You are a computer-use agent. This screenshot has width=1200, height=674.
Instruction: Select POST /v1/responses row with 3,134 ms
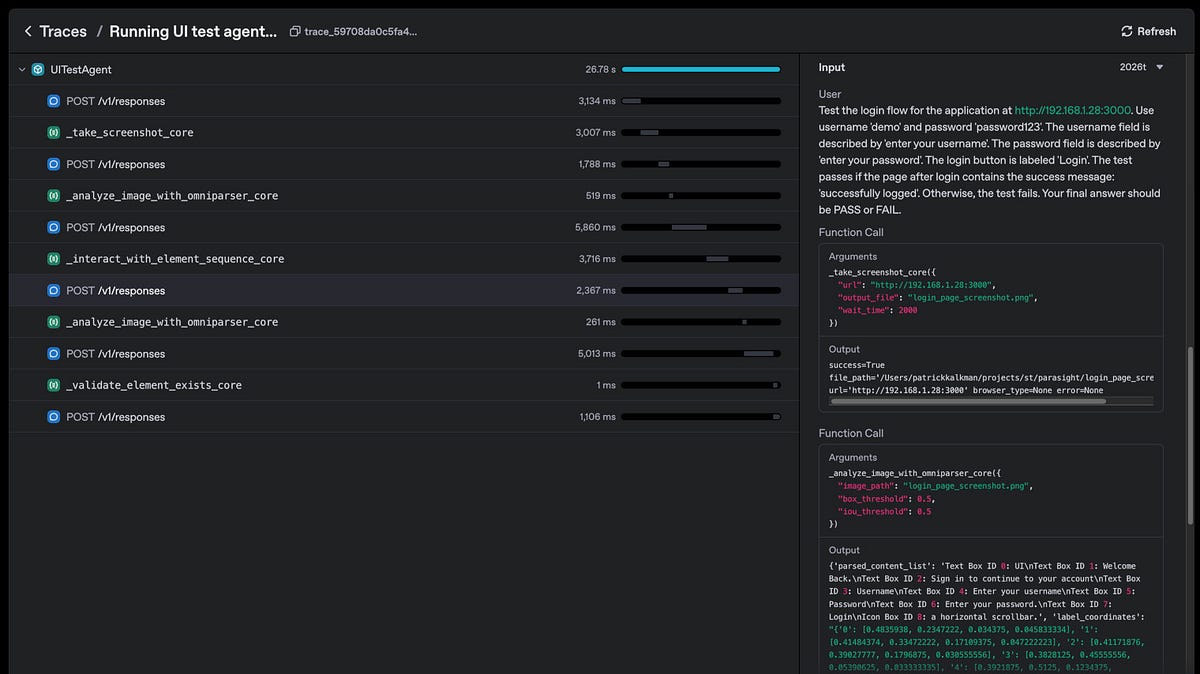[x=403, y=101]
